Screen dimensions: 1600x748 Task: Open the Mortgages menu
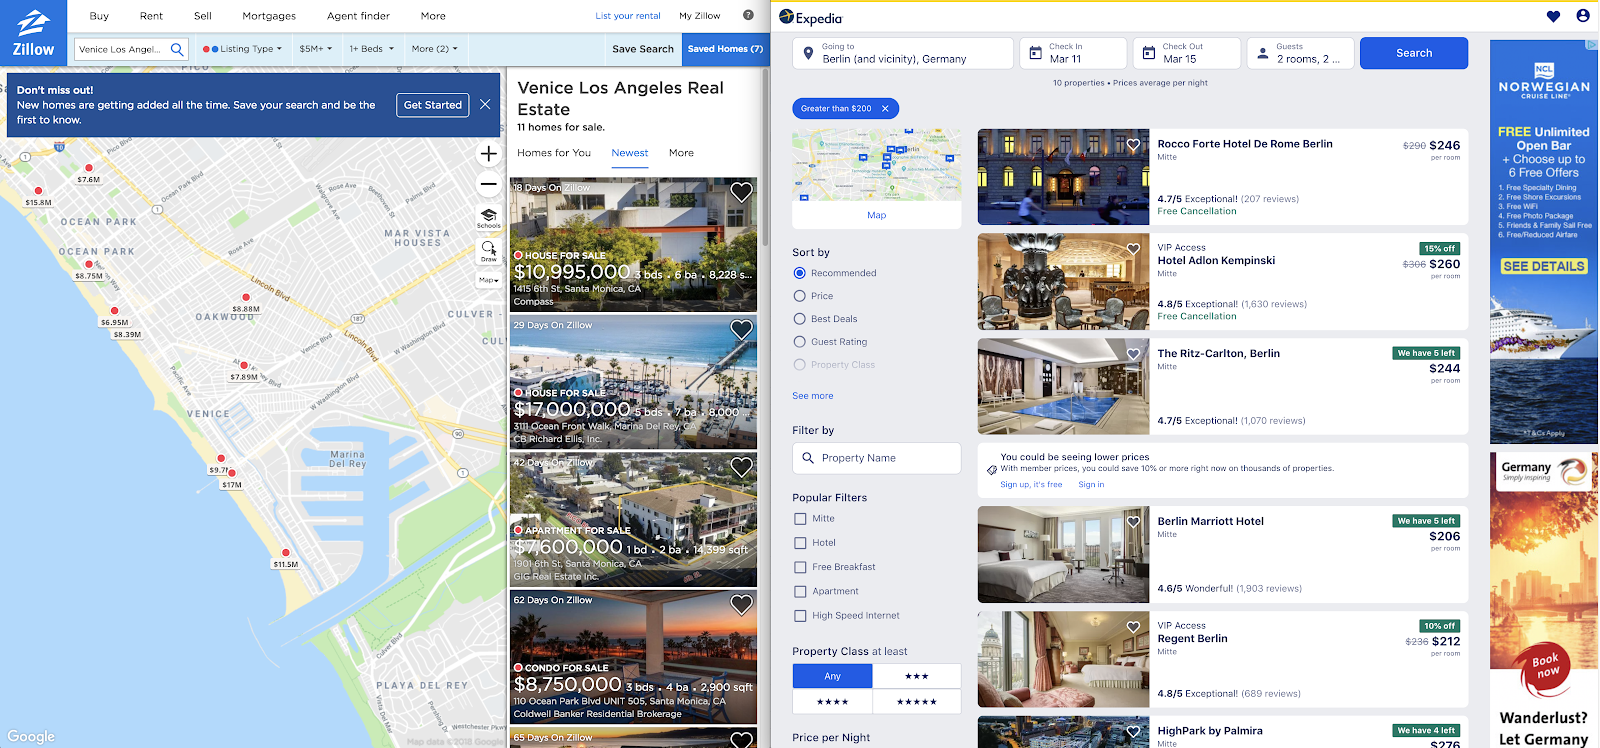(269, 16)
